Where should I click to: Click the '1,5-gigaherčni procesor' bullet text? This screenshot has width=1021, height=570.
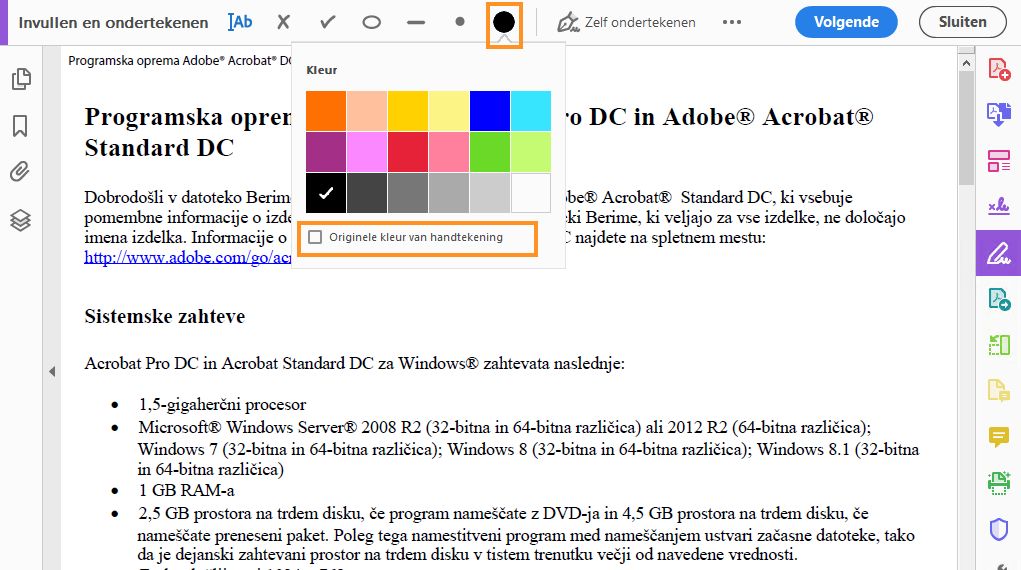(x=222, y=405)
